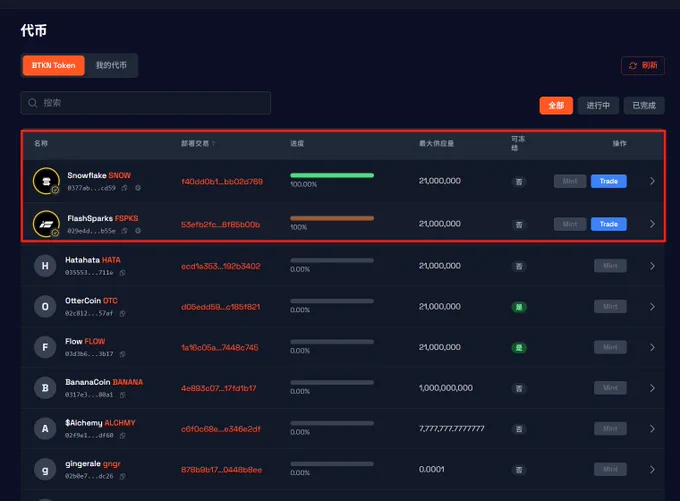Click the 进度 column header

click(297, 144)
